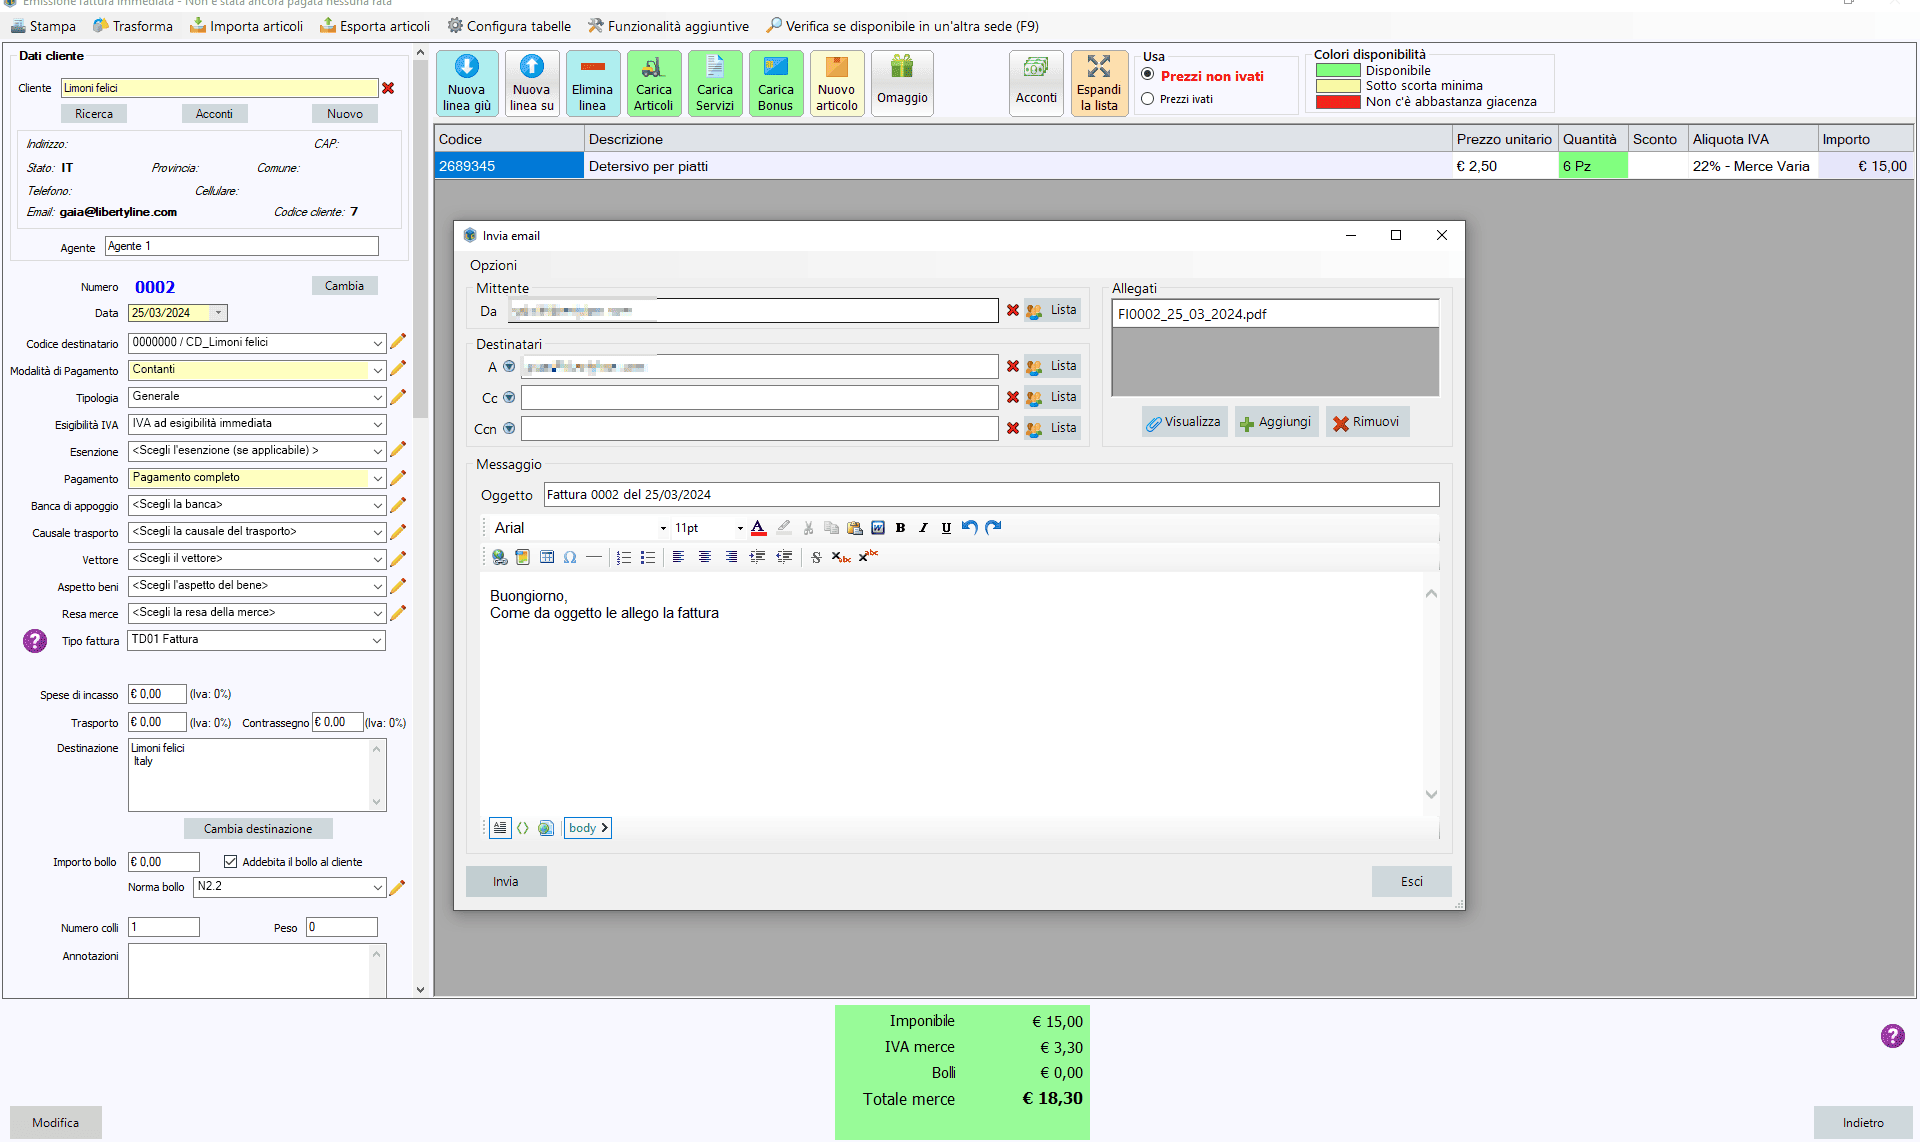Viewport: 1920px width, 1142px height.
Task: Click the Invia button
Action: tap(506, 881)
